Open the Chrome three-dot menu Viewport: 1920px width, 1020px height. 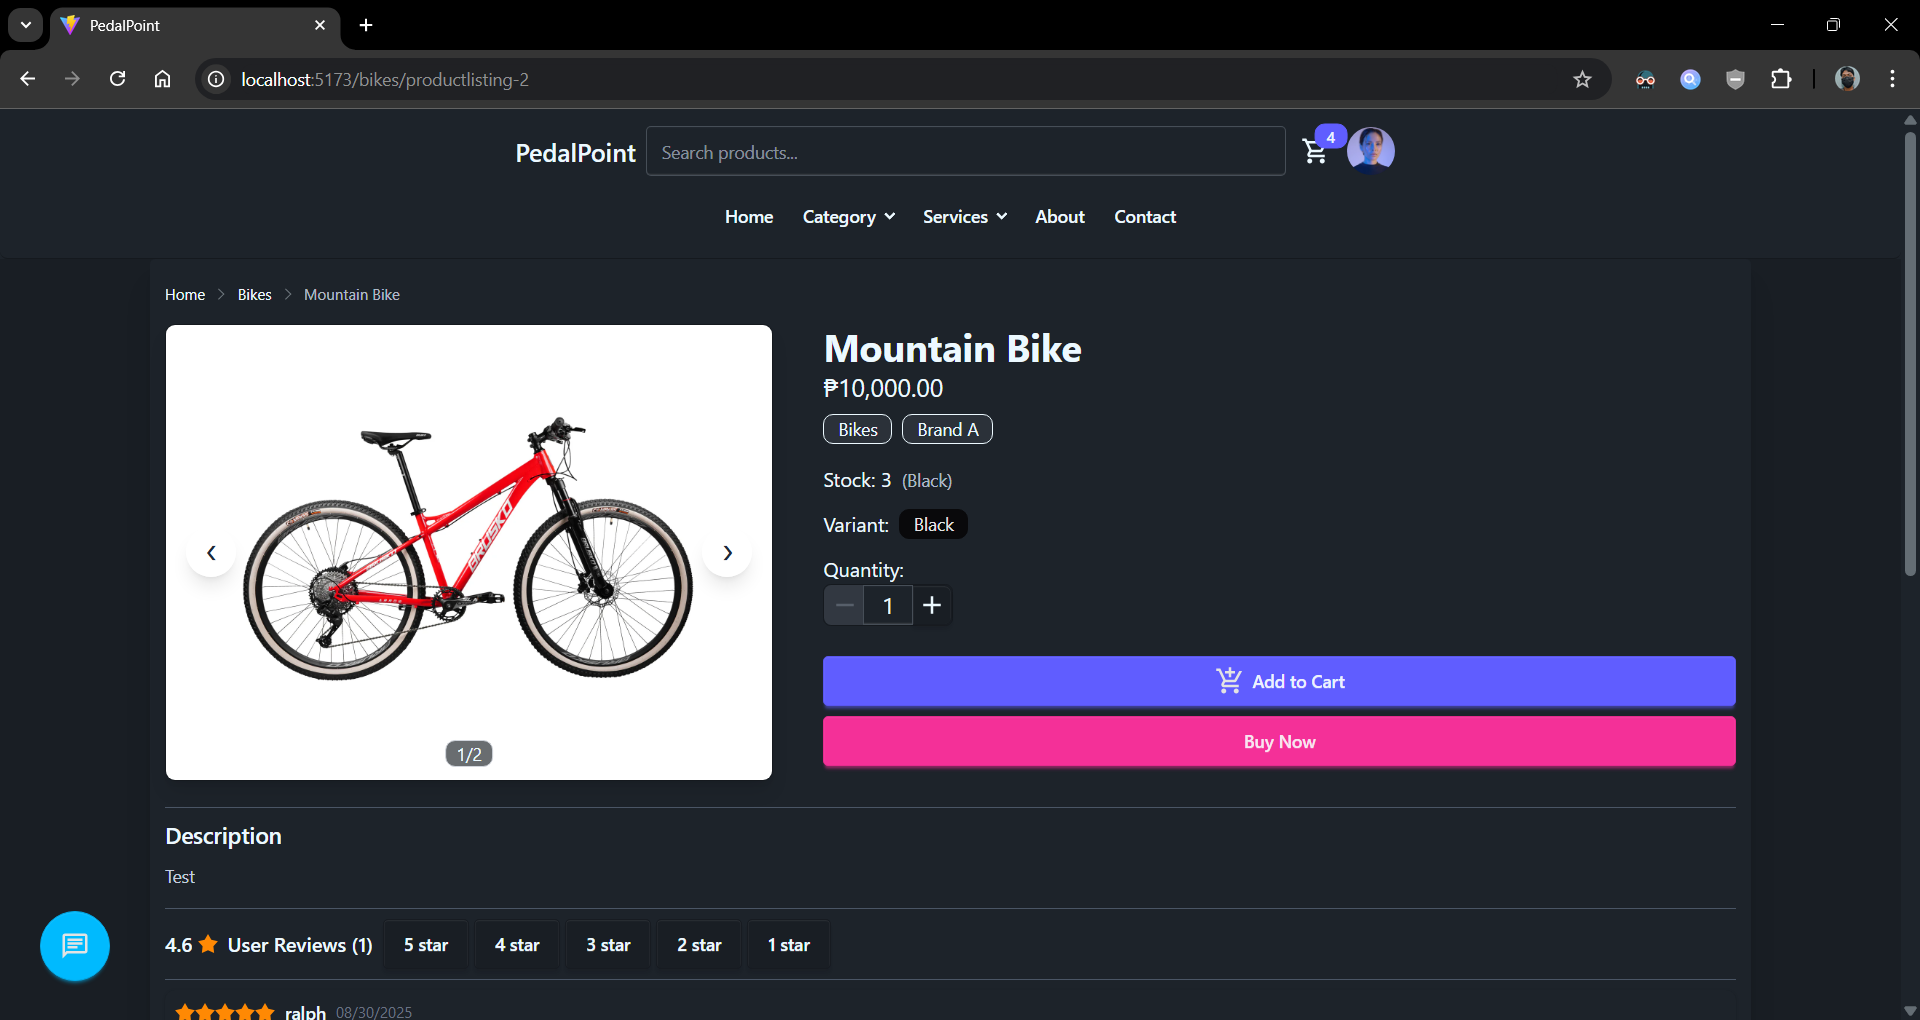click(1892, 79)
